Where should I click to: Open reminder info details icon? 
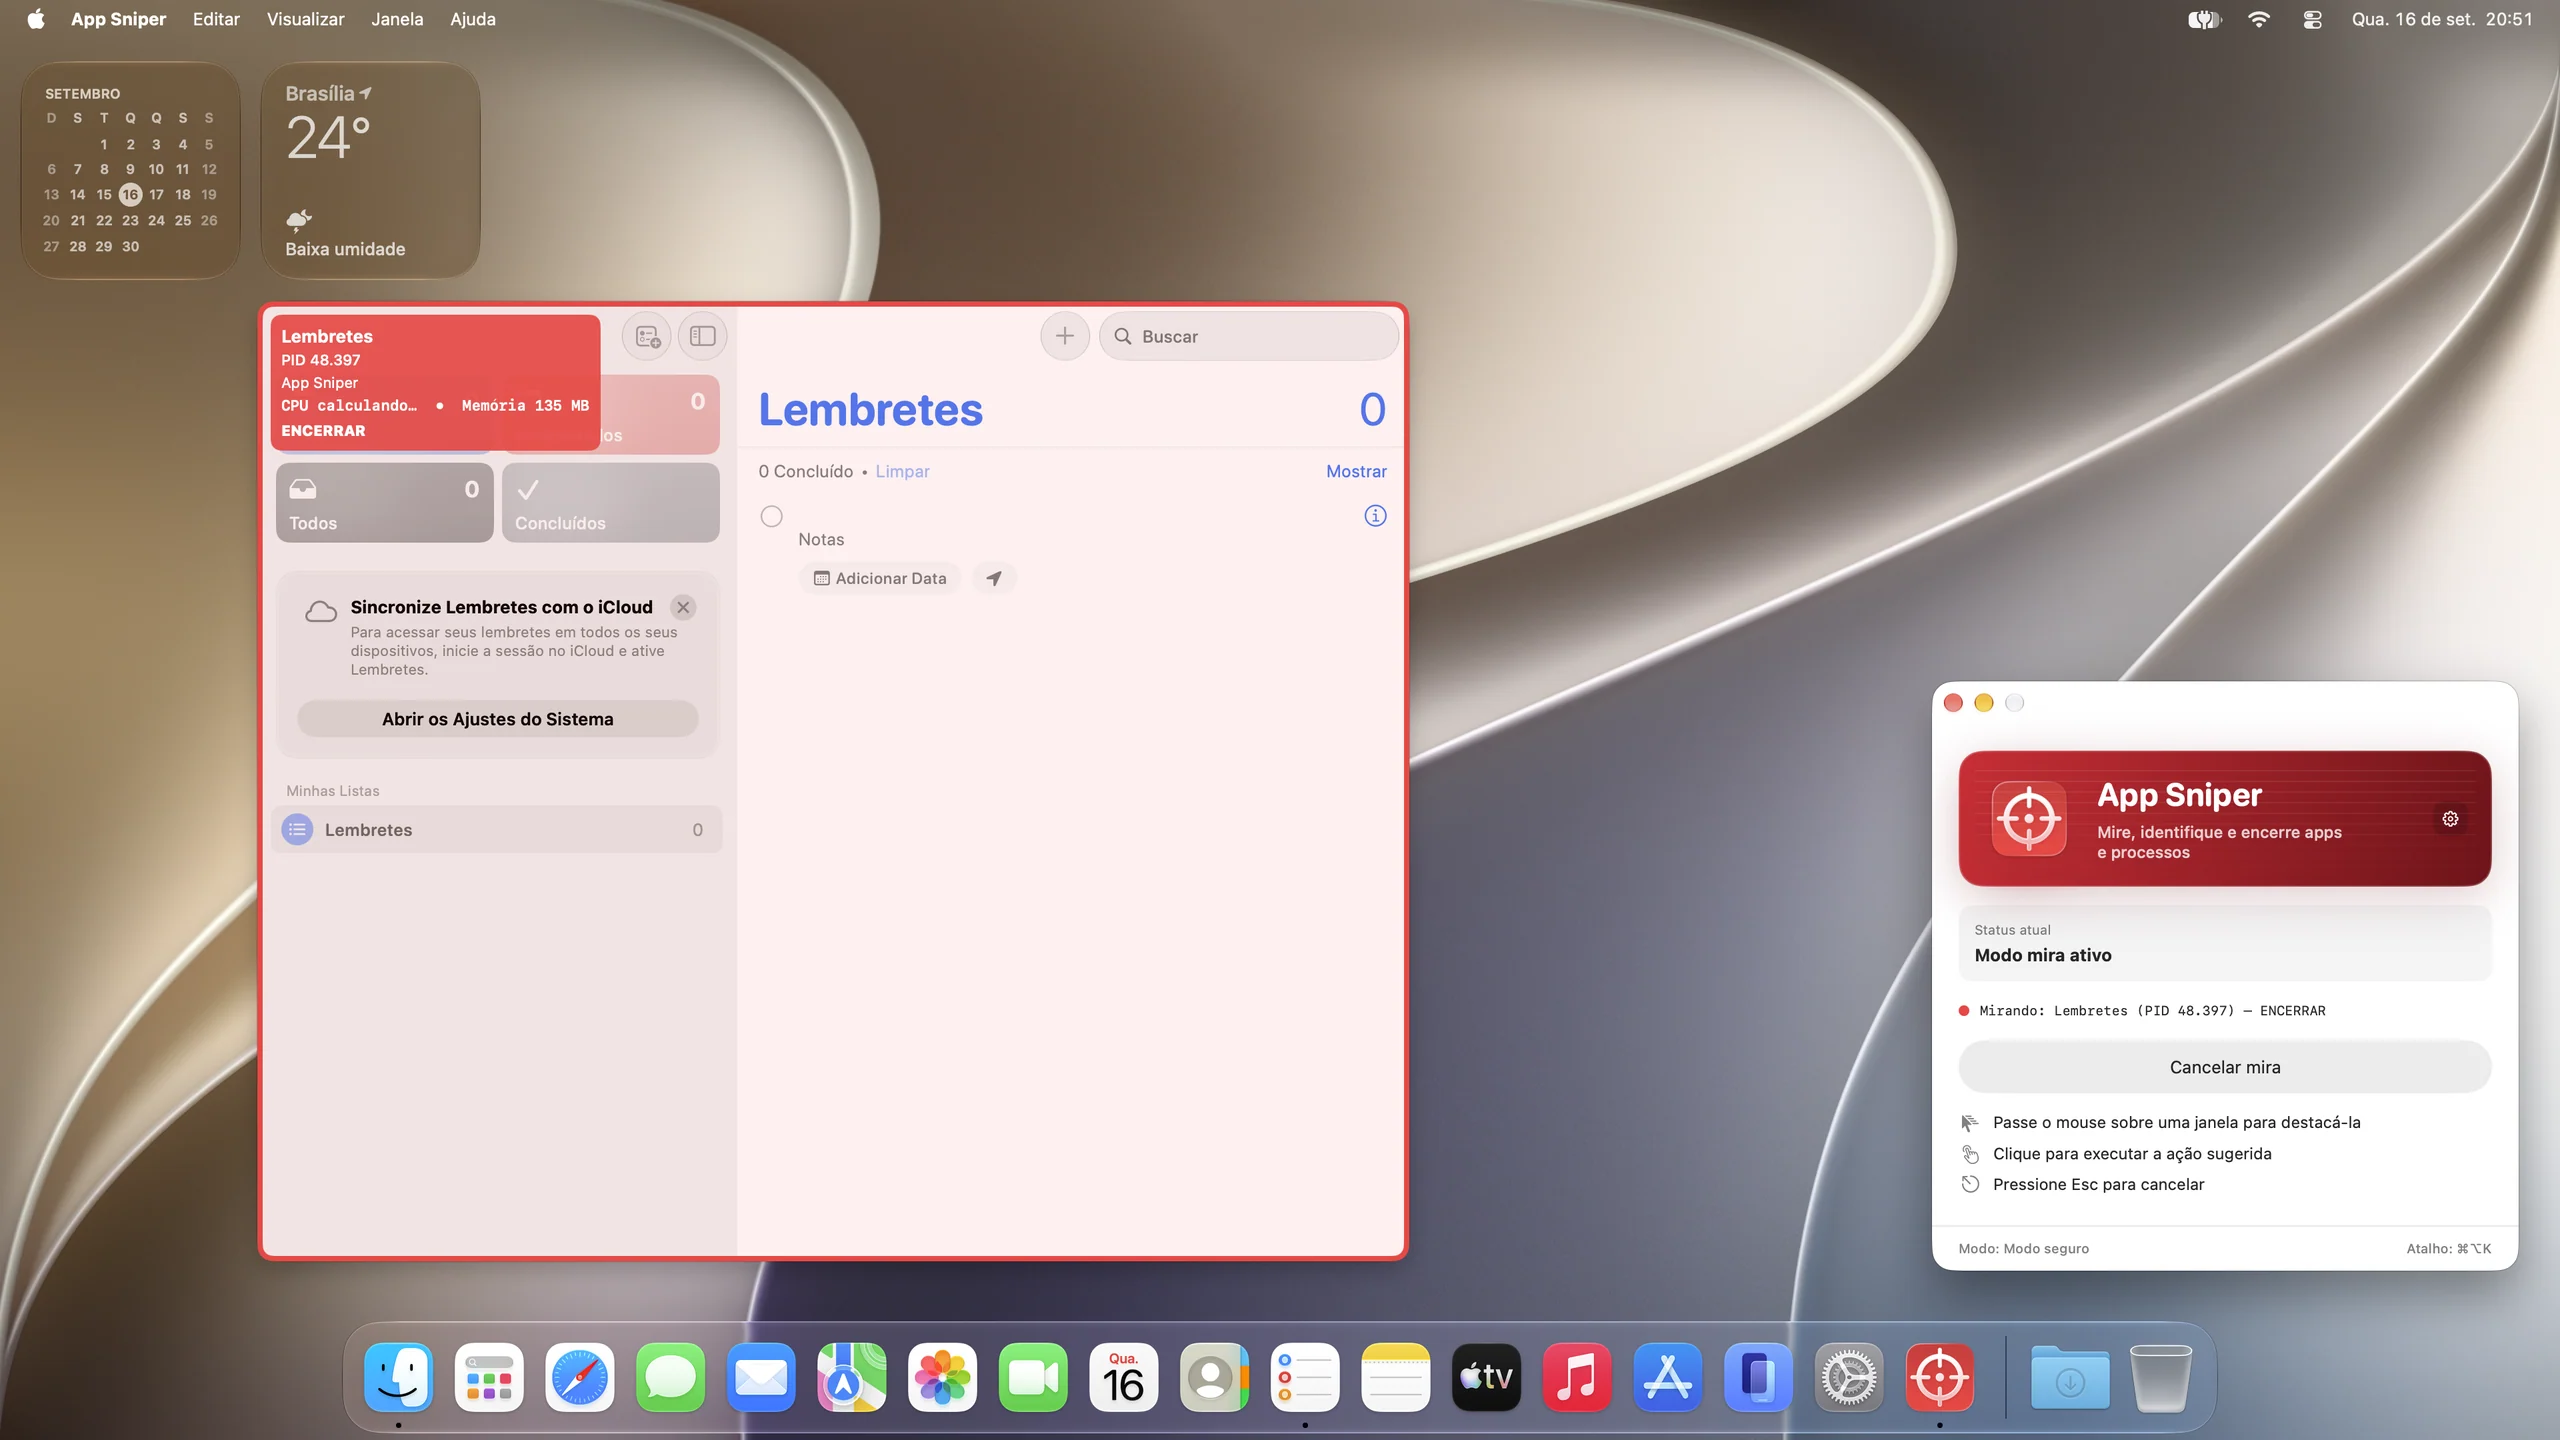click(x=1375, y=516)
